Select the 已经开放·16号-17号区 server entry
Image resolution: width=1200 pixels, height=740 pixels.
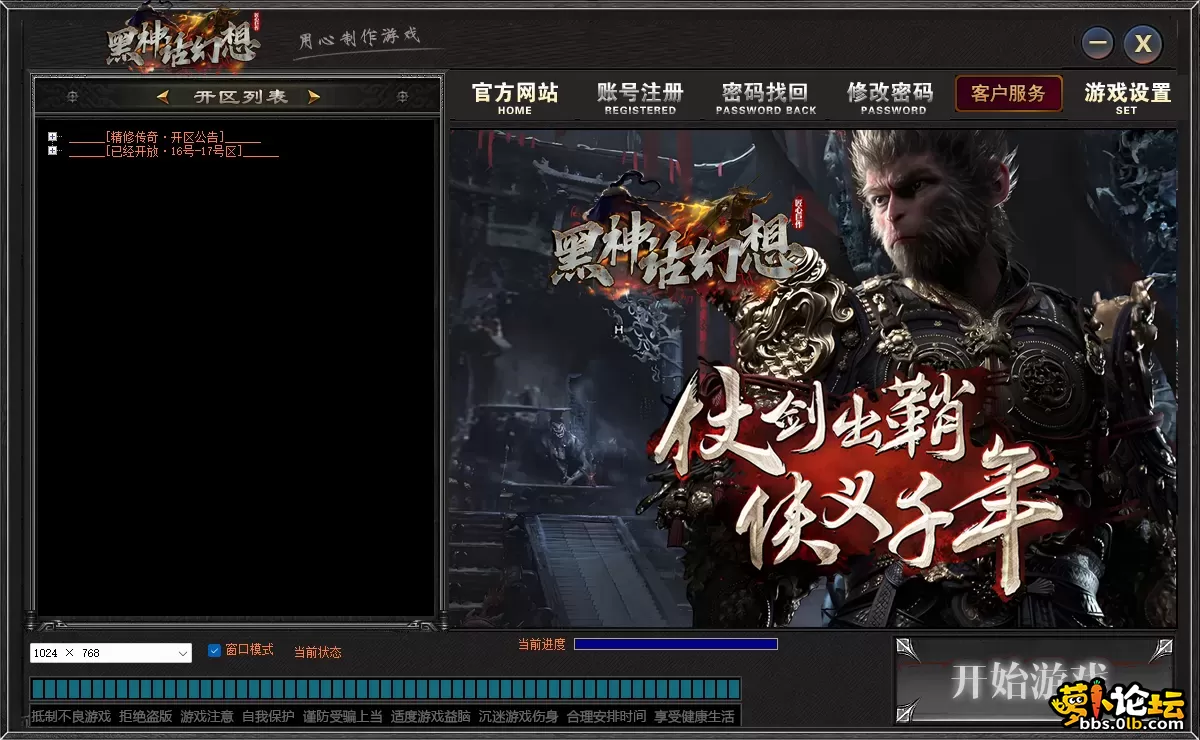174,151
